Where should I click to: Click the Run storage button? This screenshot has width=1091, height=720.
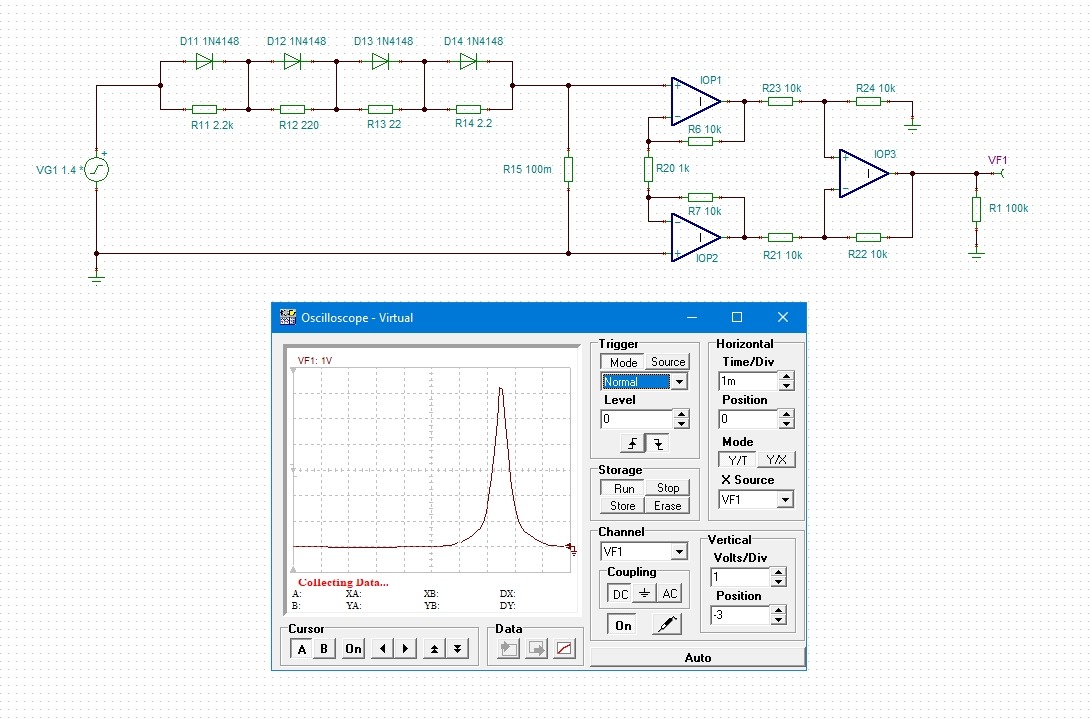[623, 488]
